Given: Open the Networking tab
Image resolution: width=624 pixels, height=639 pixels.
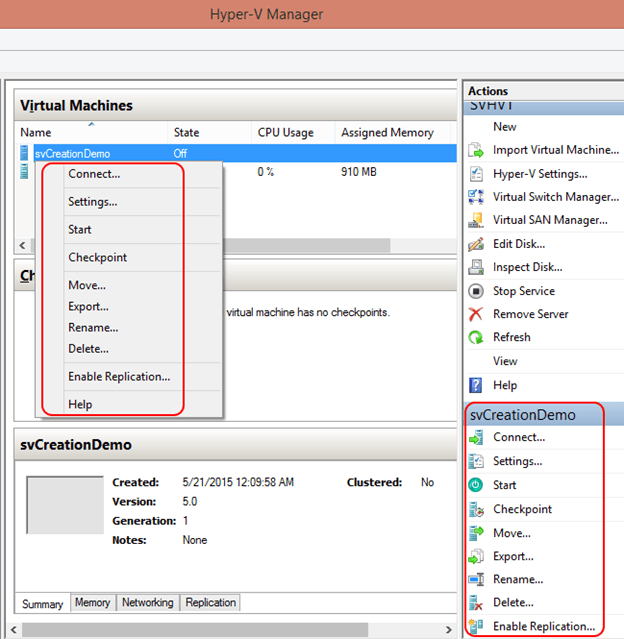Looking at the screenshot, I should click(x=147, y=603).
